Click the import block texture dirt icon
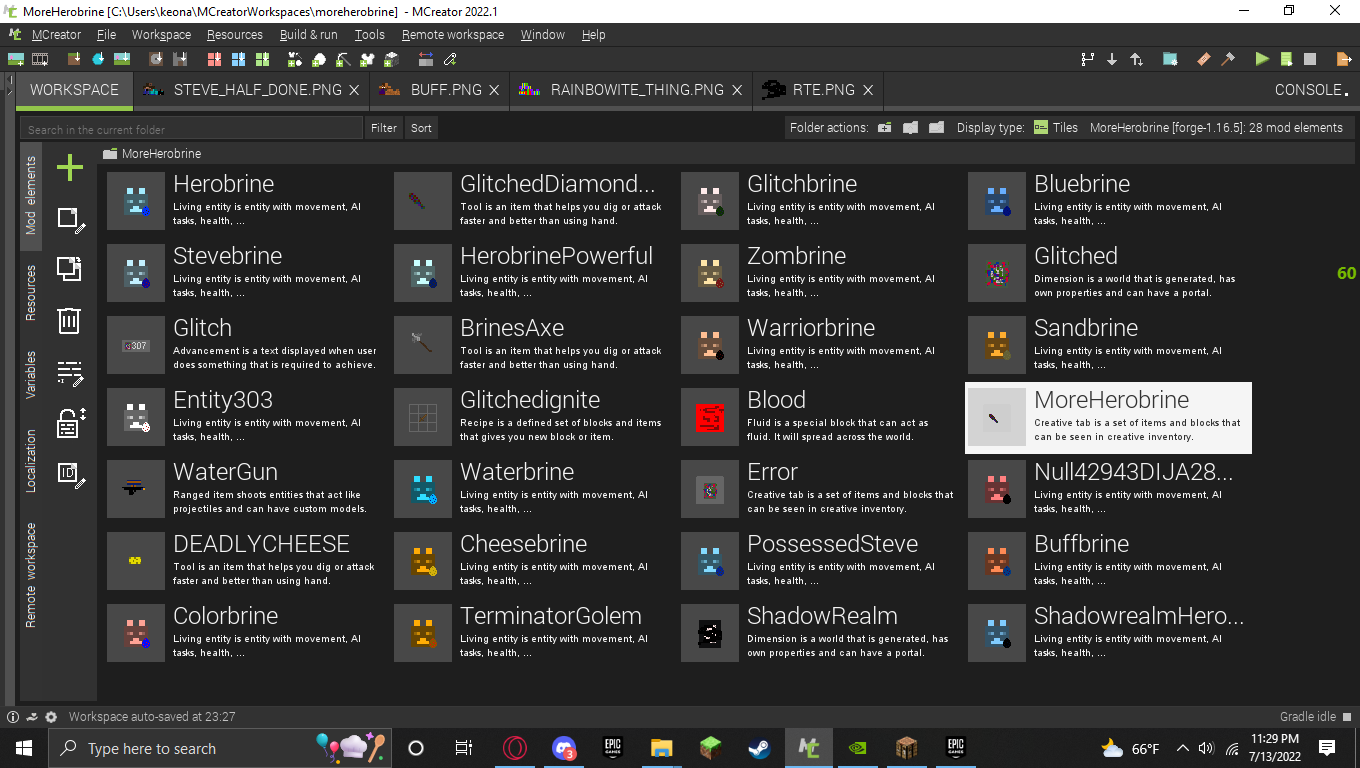1360x768 pixels. click(x=74, y=59)
